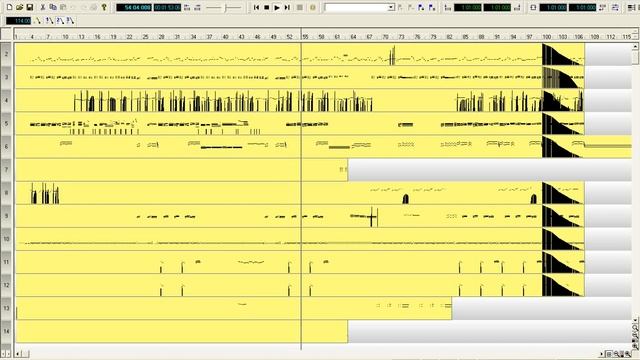Click the round icon after record

(313, 7)
